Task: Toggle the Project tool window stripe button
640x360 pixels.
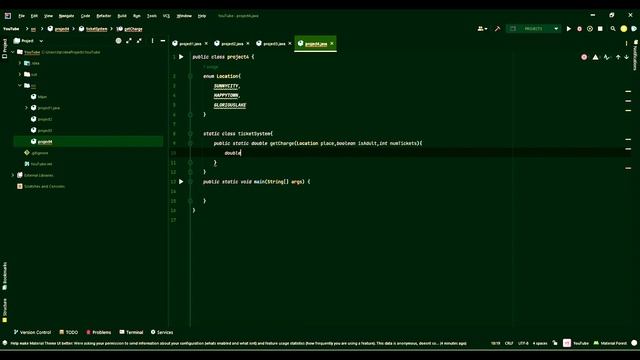Action: (5, 48)
